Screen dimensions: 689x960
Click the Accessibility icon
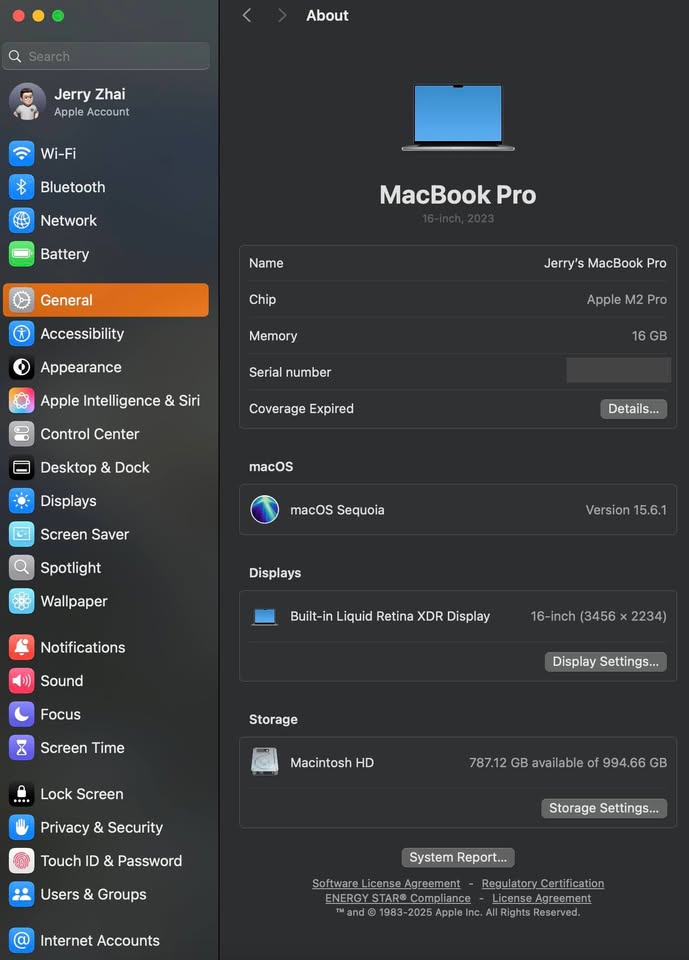coord(21,334)
